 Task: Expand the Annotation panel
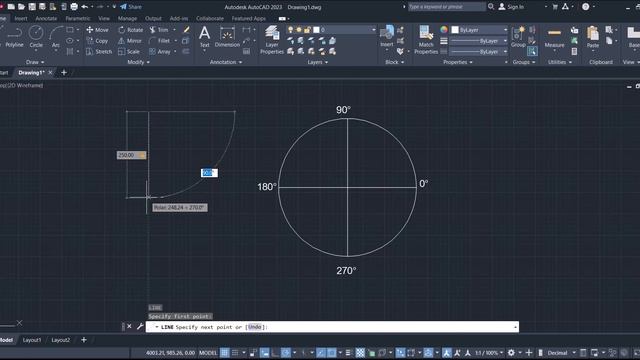pyautogui.click(x=226, y=62)
